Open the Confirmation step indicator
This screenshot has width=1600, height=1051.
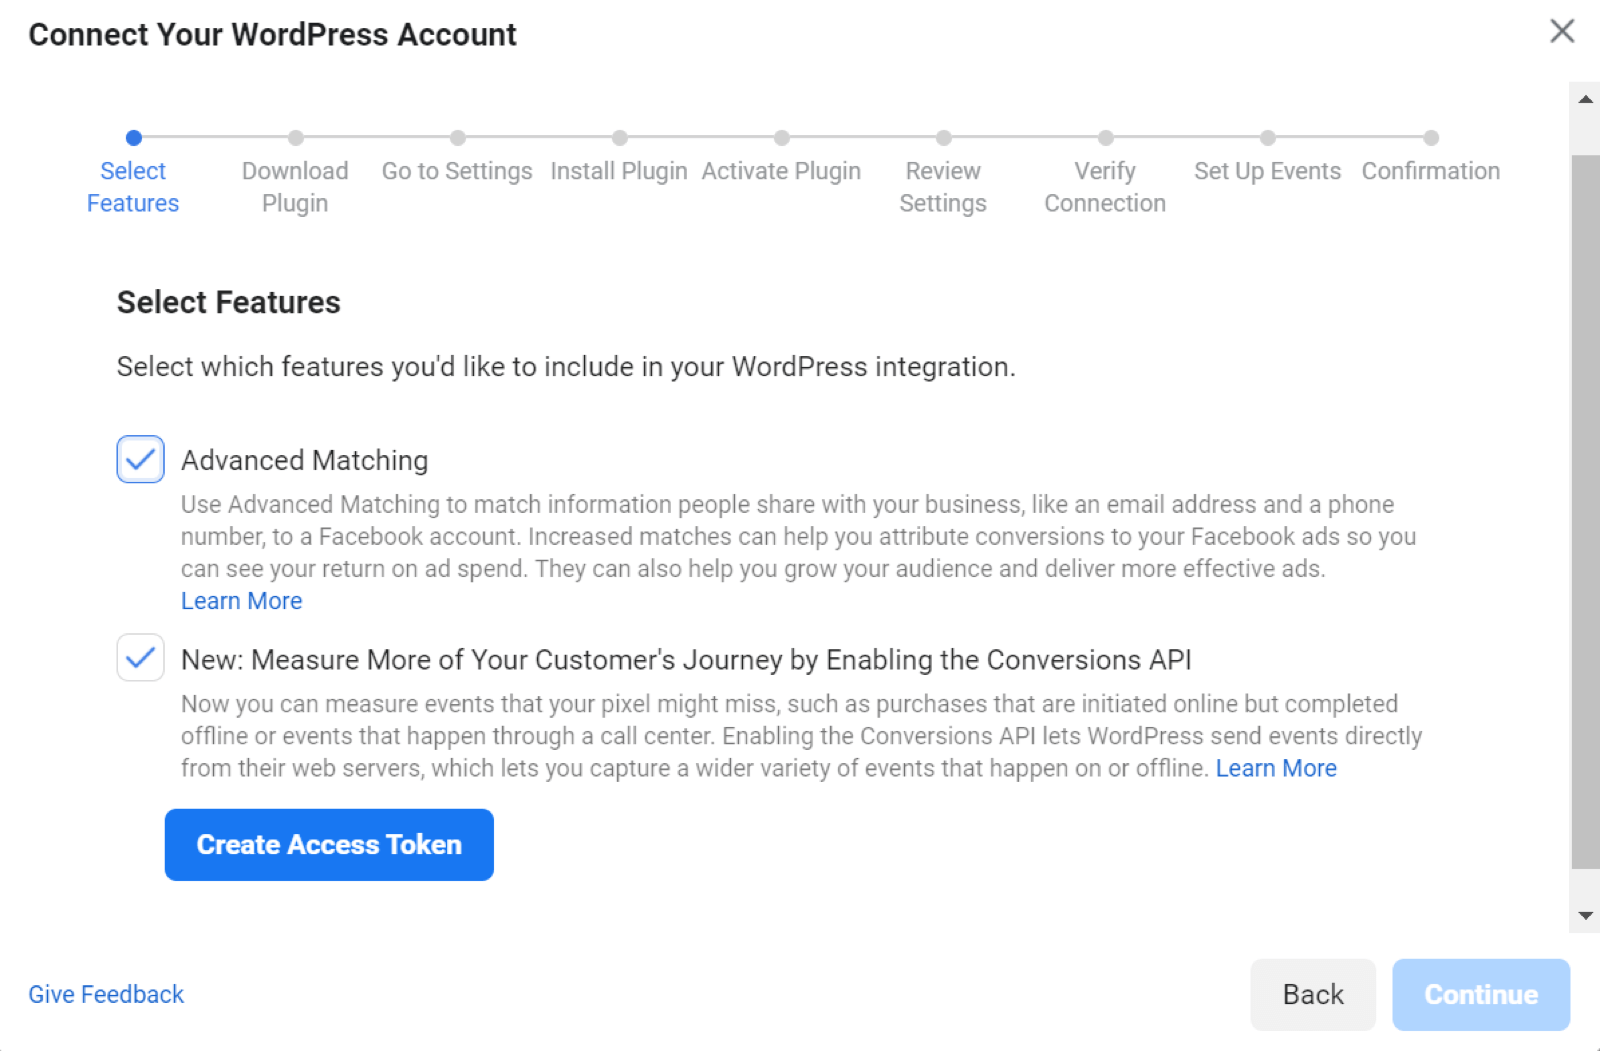coord(1431,138)
